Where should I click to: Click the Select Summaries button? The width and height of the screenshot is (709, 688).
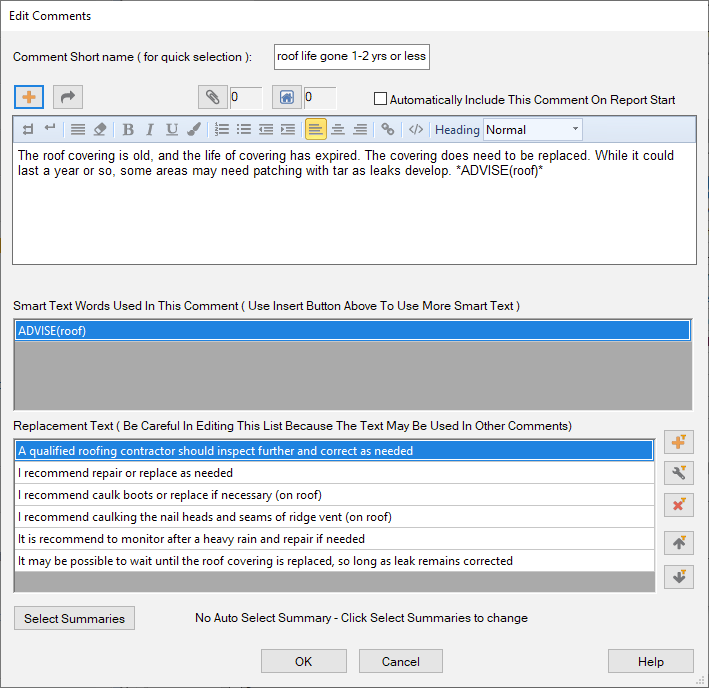tap(74, 618)
